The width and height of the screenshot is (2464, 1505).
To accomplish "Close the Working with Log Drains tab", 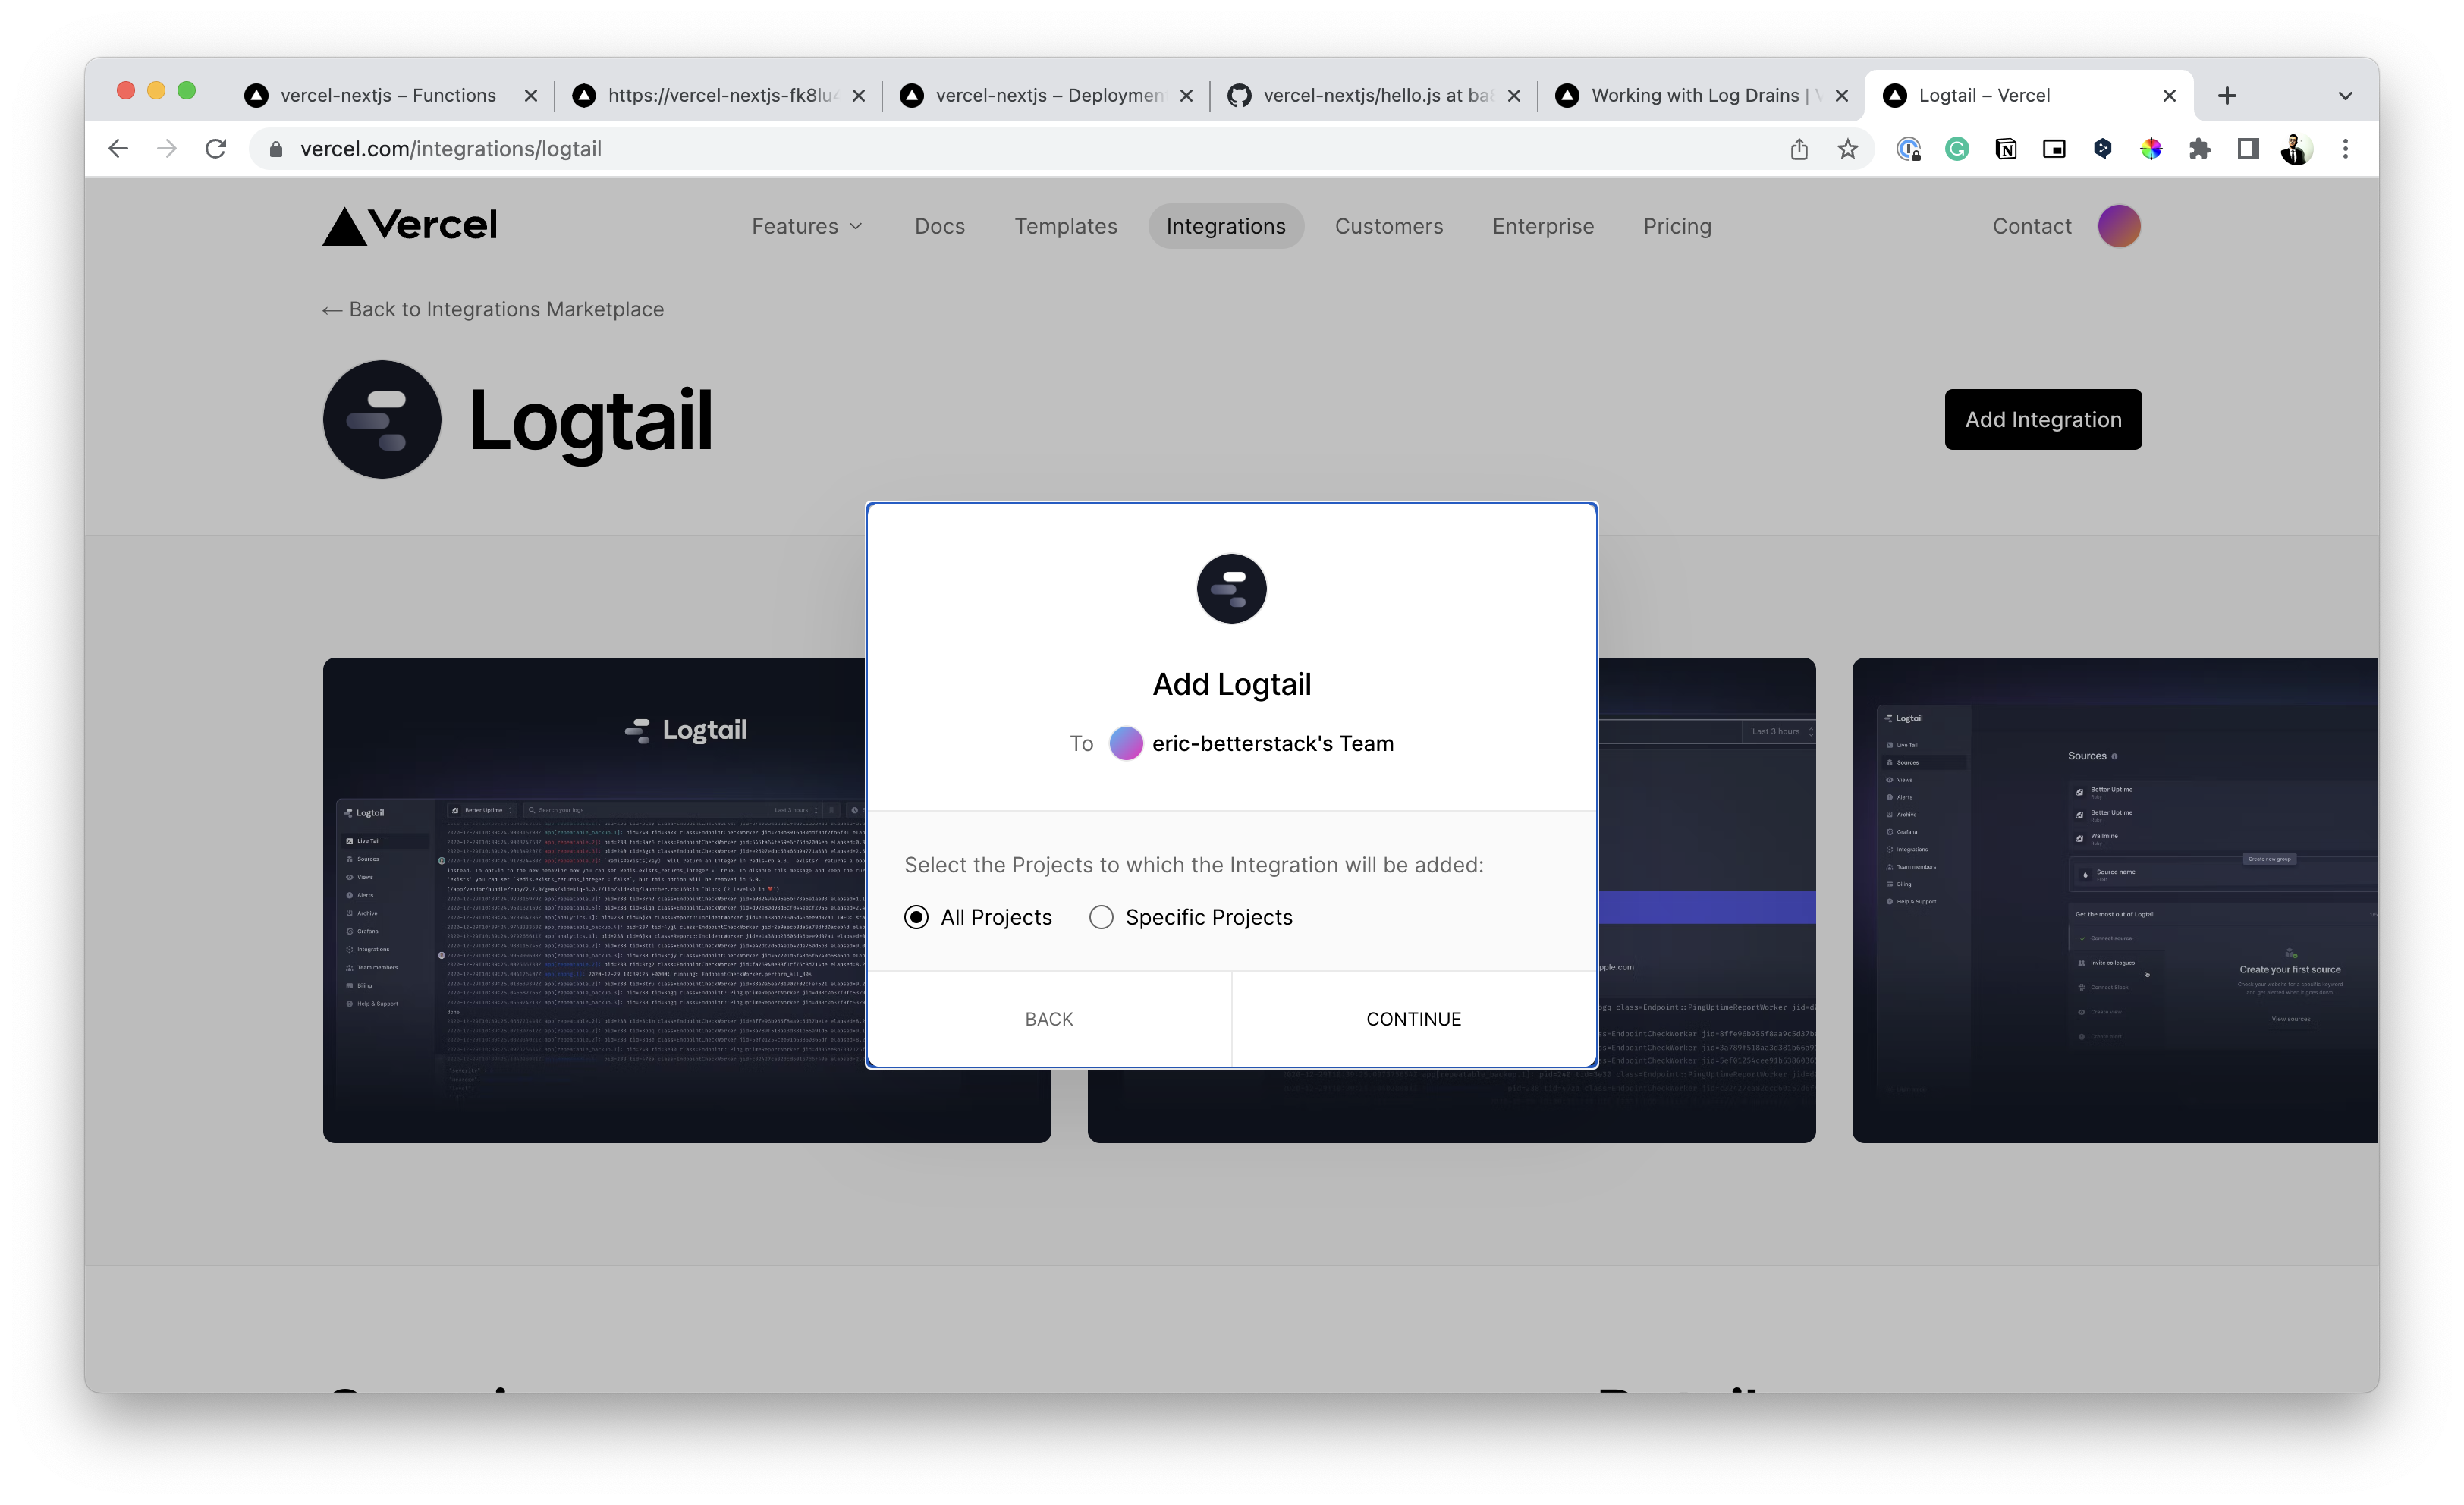I will tap(1841, 96).
